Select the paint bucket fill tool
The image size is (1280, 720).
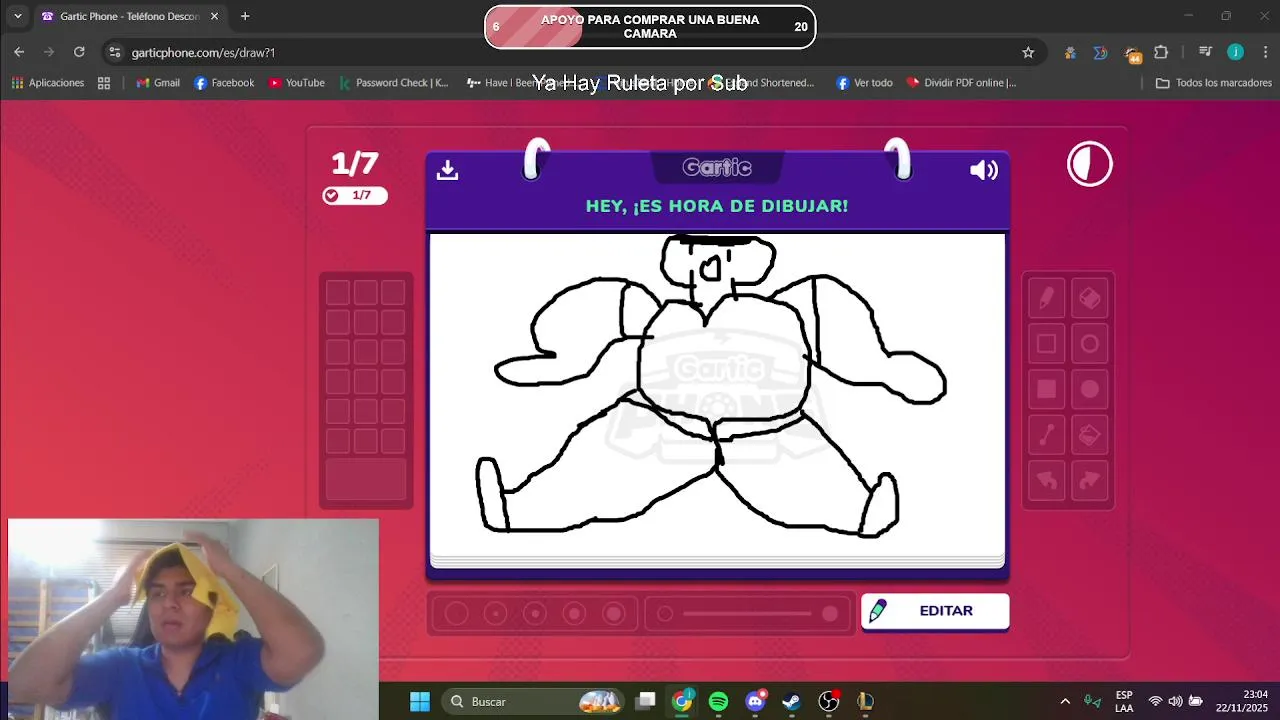[x=1090, y=435]
